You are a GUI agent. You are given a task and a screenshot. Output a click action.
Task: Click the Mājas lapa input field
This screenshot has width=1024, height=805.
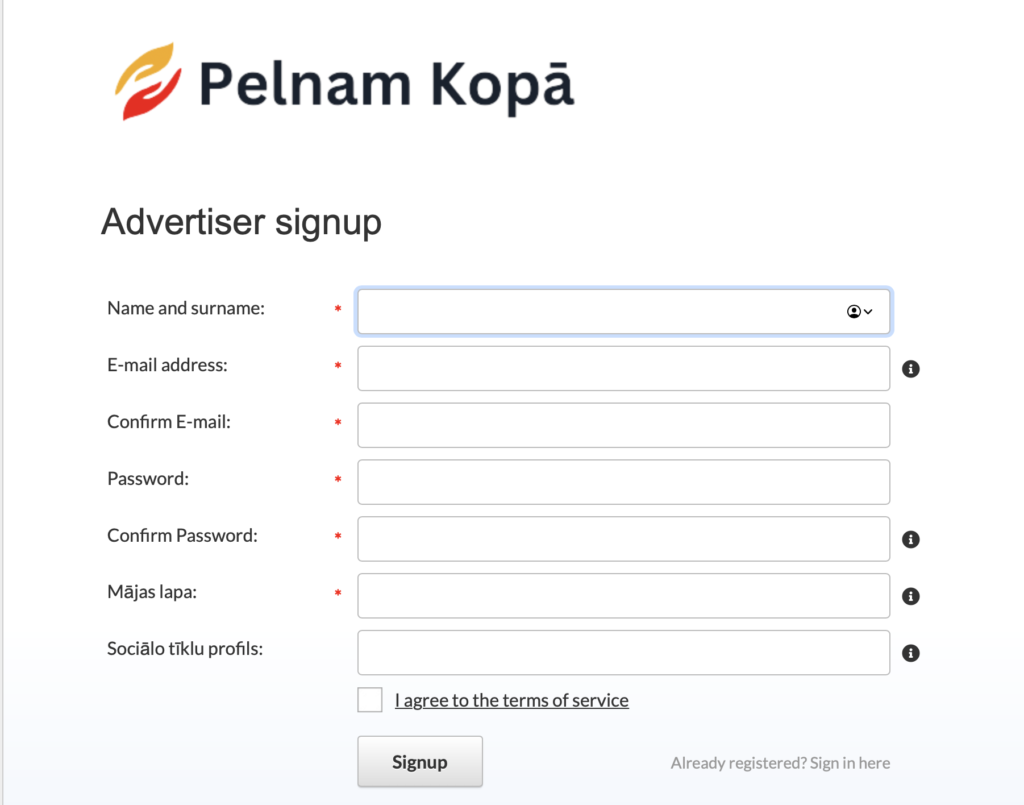(x=623, y=597)
